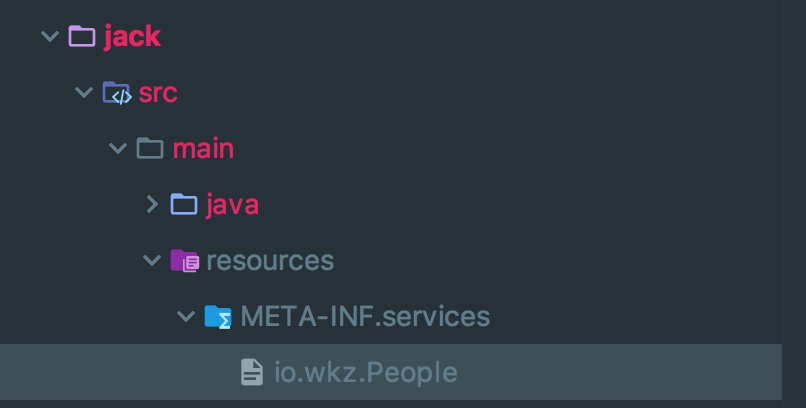This screenshot has width=806, height=408.
Task: Collapse the META-INF.services chevron
Action: tap(186, 317)
